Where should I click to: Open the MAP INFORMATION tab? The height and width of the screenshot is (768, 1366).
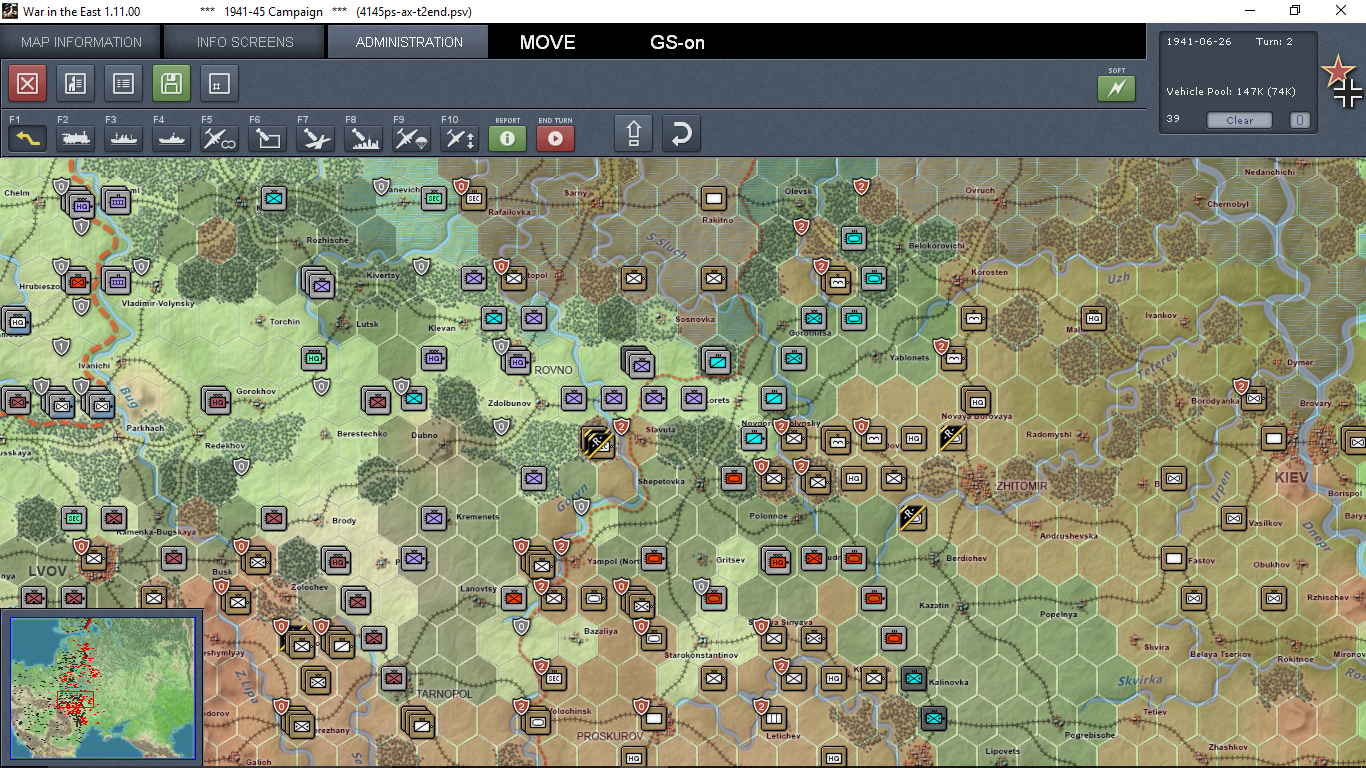tap(81, 42)
